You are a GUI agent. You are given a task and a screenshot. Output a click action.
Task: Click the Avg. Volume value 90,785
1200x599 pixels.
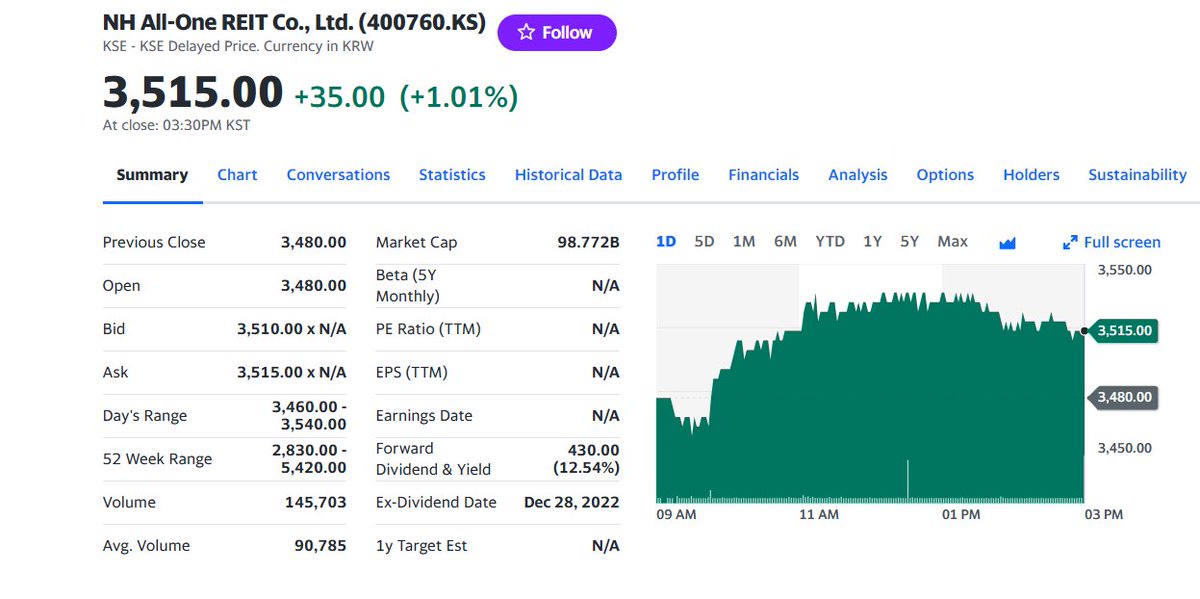(x=320, y=546)
